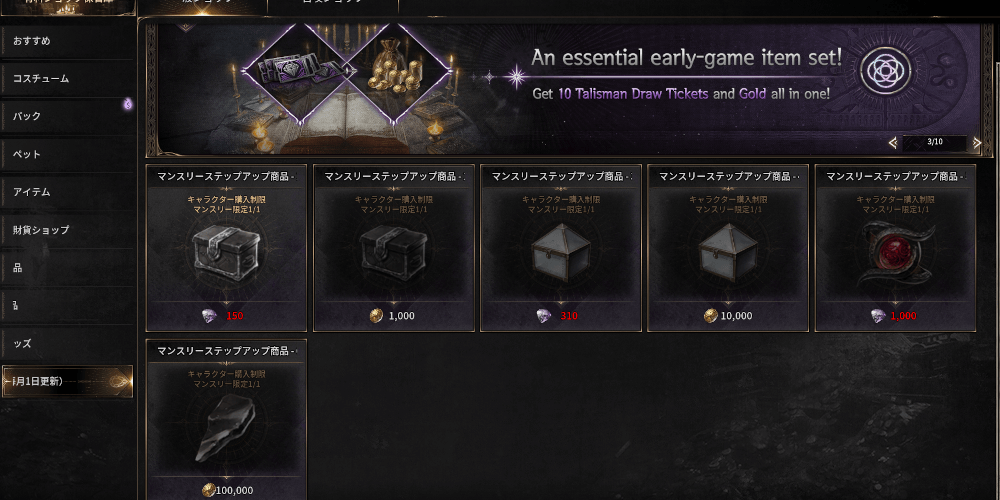Screen dimensions: 1000x500
Task: Select the バック category in sidebar
Action: [x=66, y=116]
